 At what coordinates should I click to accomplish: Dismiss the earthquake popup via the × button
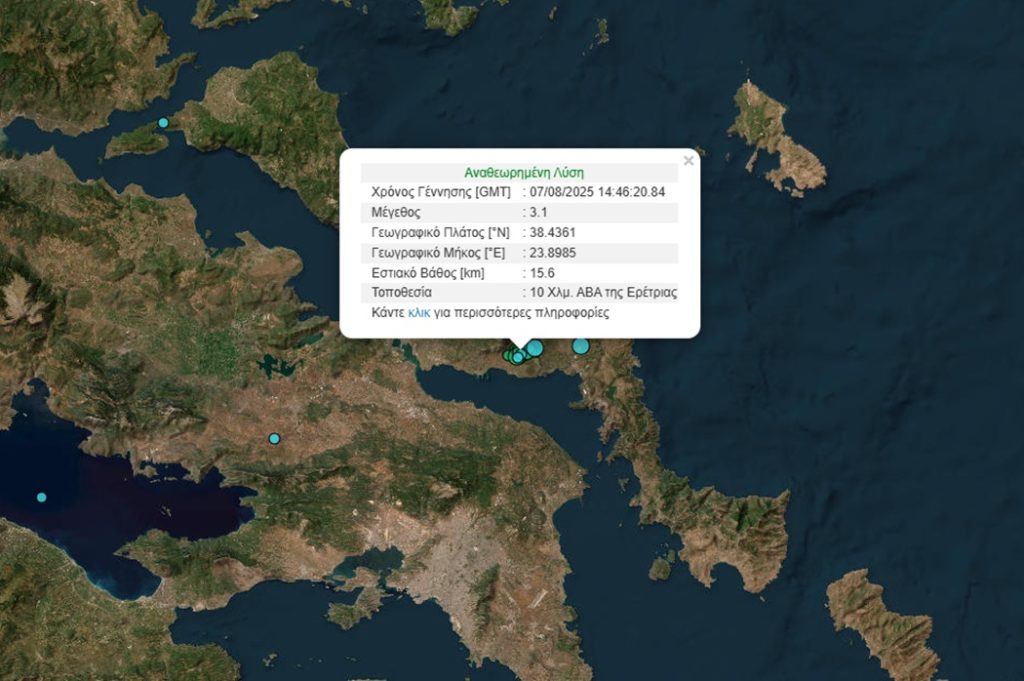[688, 159]
